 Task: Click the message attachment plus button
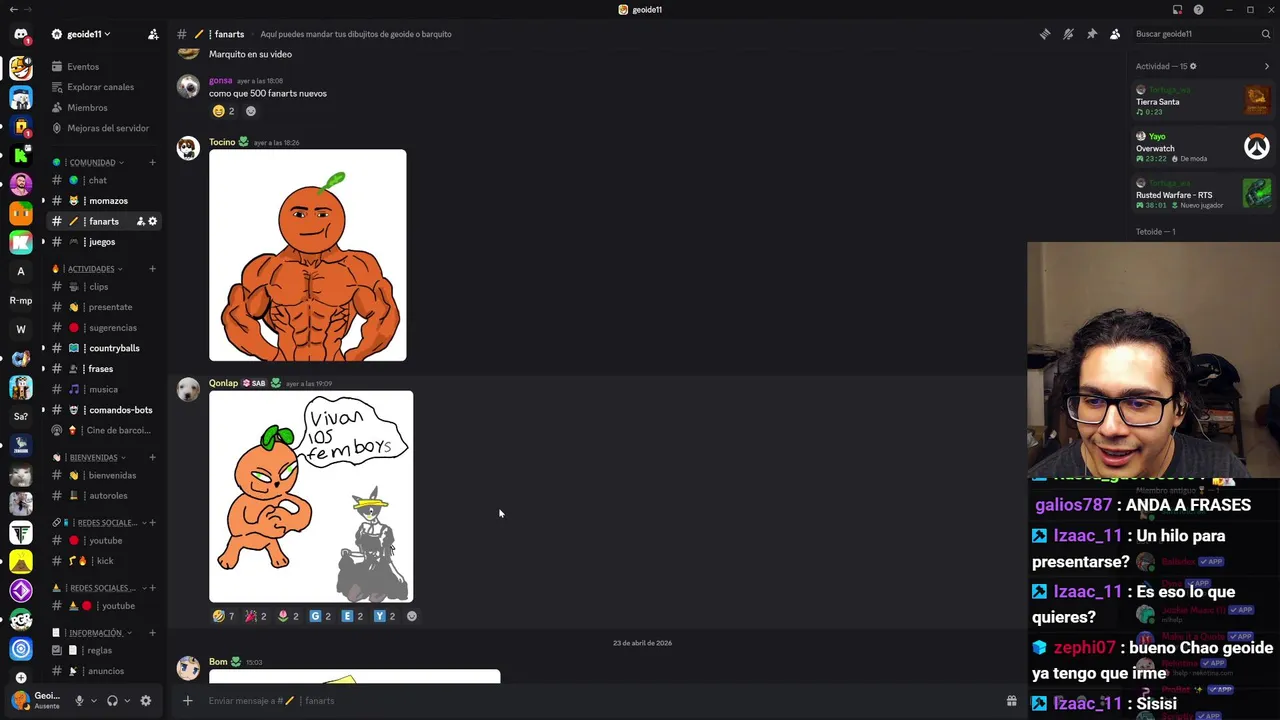click(187, 701)
